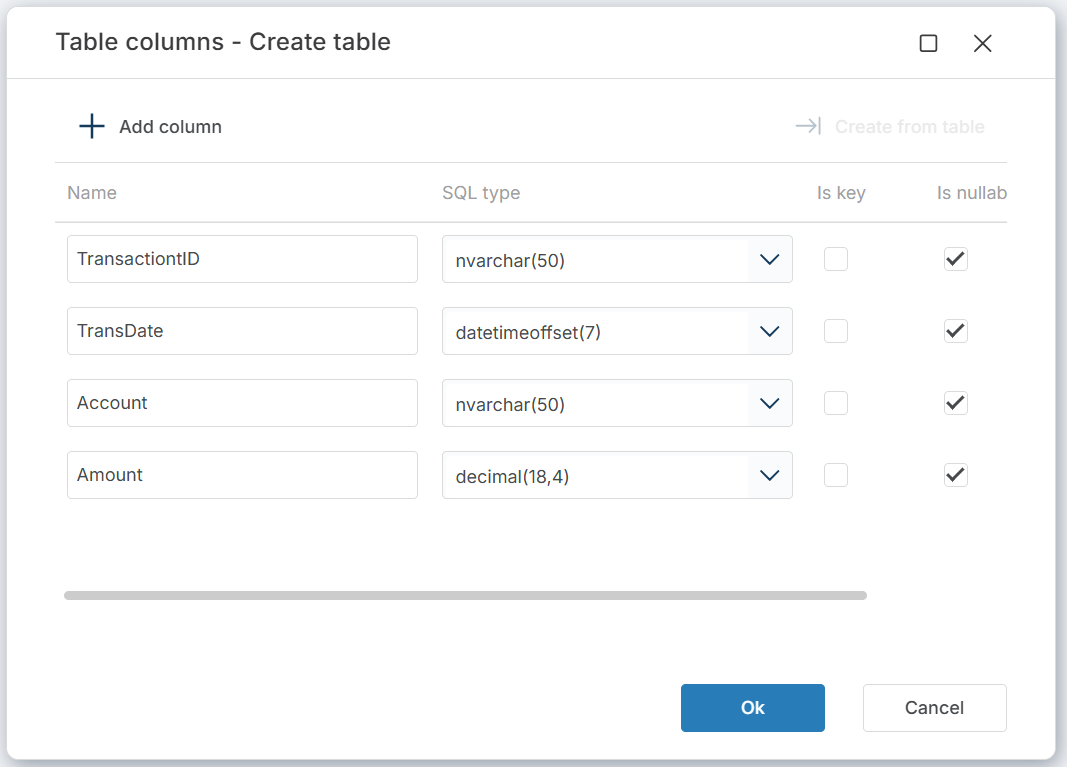Edit the TransactiontID name field
The width and height of the screenshot is (1067, 767).
[x=242, y=259]
